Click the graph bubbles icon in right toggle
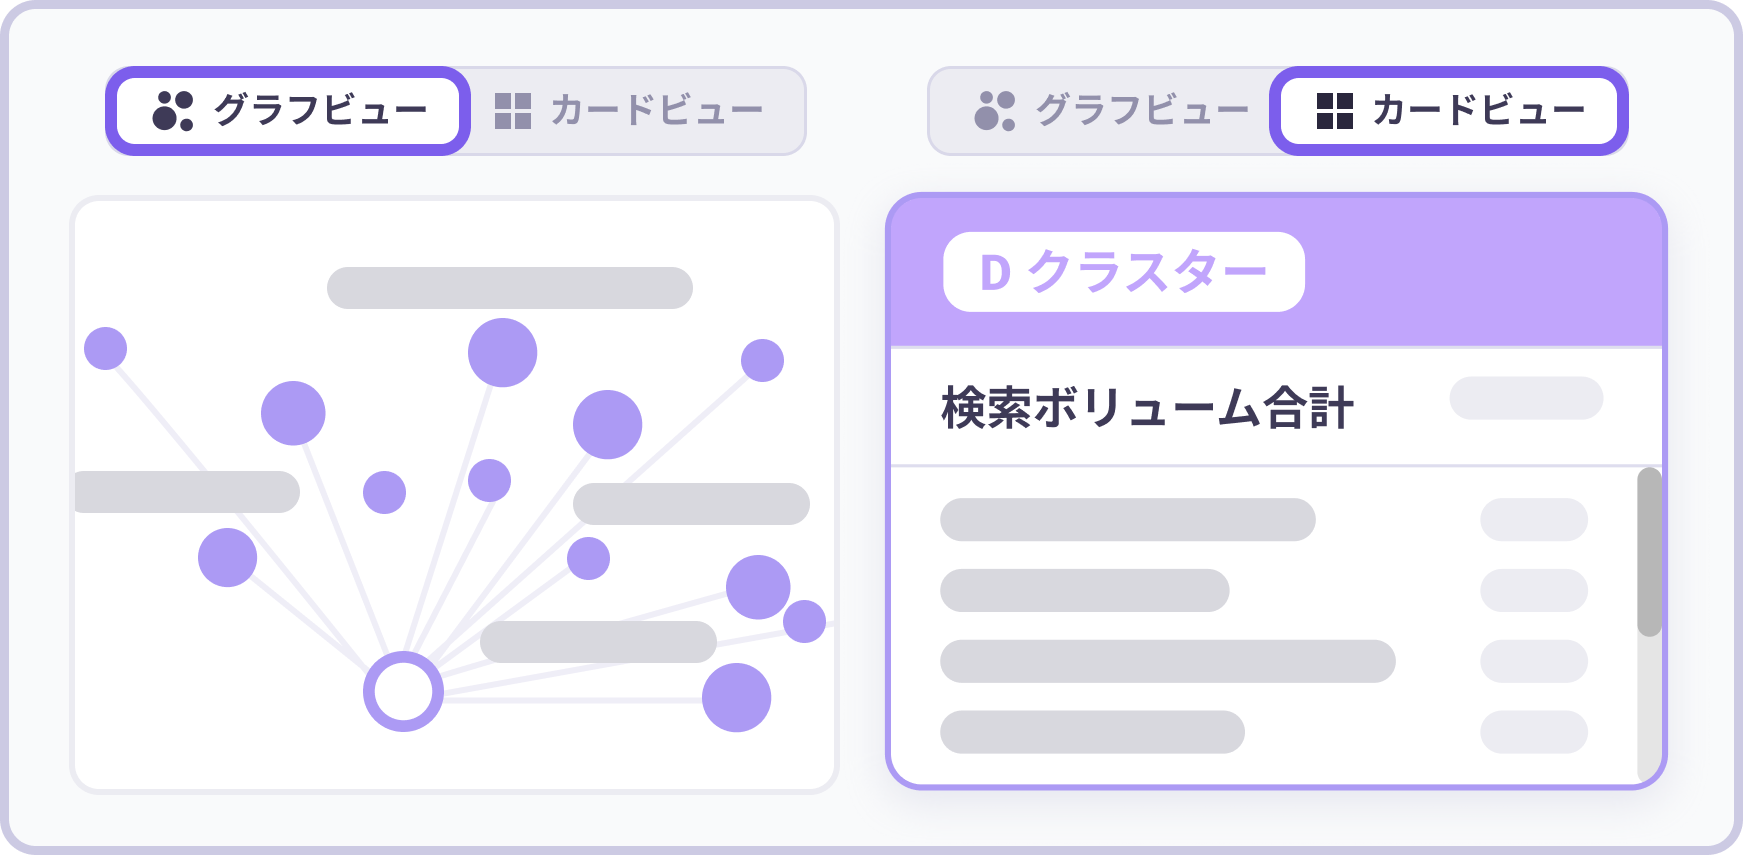 pyautogui.click(x=995, y=111)
